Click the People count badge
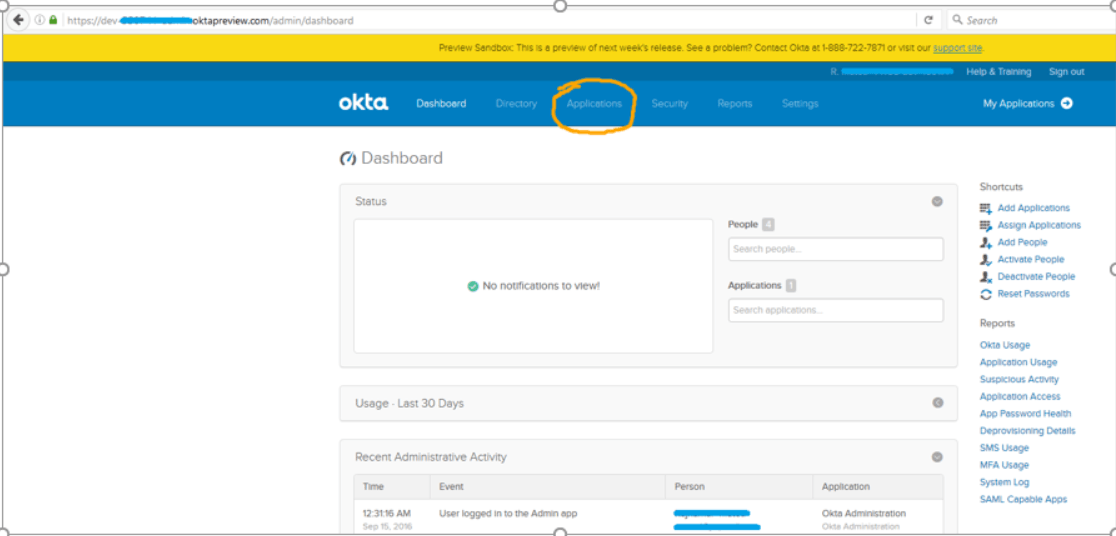Screen dimensions: 1116x536 coord(768,224)
